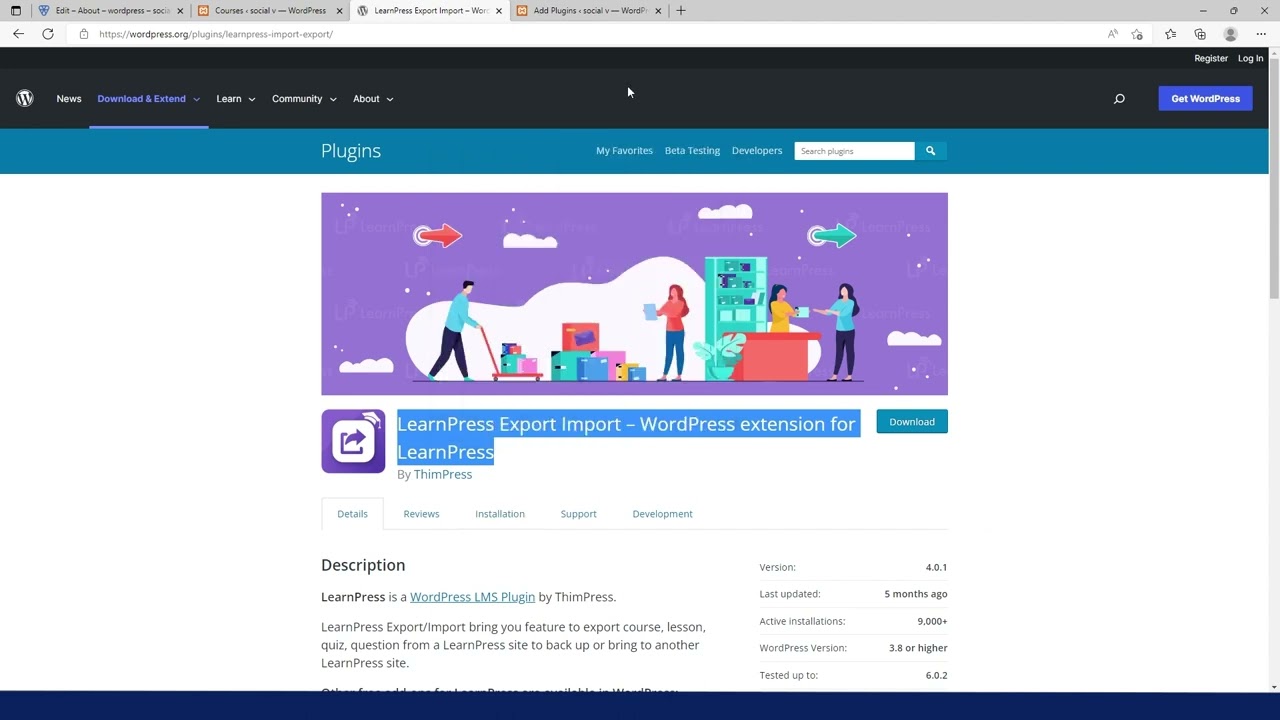The image size is (1280, 720).
Task: Close the Courses social v tab
Action: 339,11
